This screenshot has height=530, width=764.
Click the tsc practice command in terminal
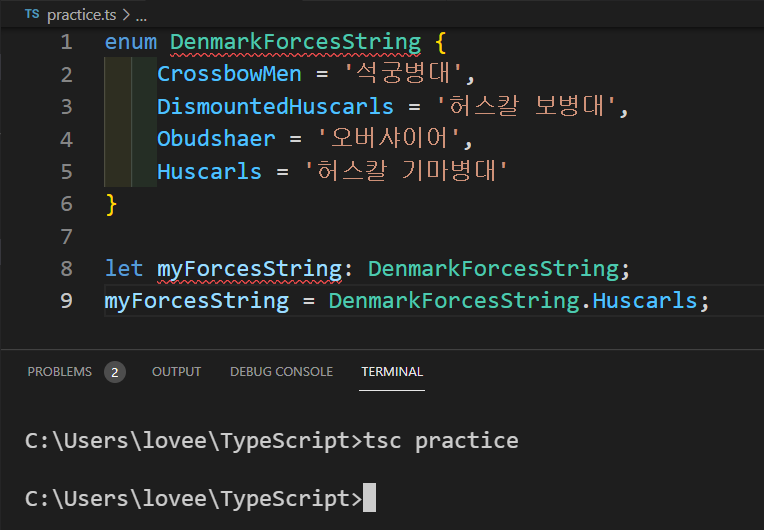click(440, 441)
